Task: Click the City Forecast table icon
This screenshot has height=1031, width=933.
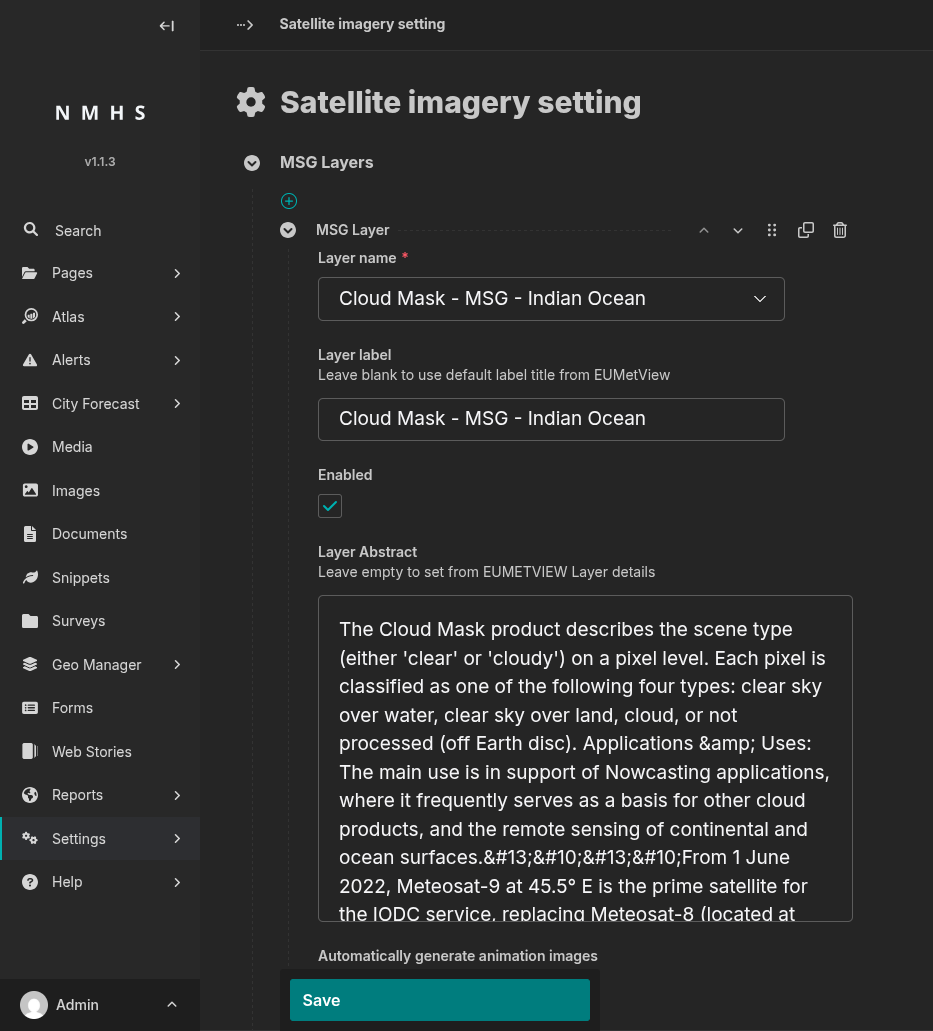Action: (x=30, y=403)
